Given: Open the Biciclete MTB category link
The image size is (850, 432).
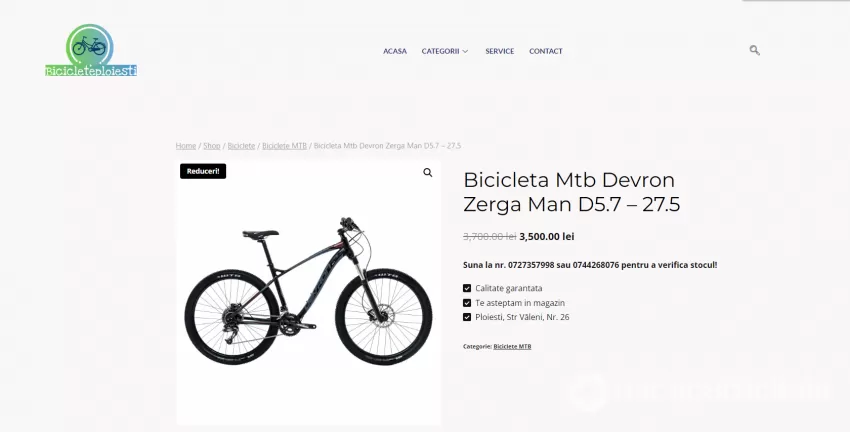Looking at the screenshot, I should pos(512,346).
